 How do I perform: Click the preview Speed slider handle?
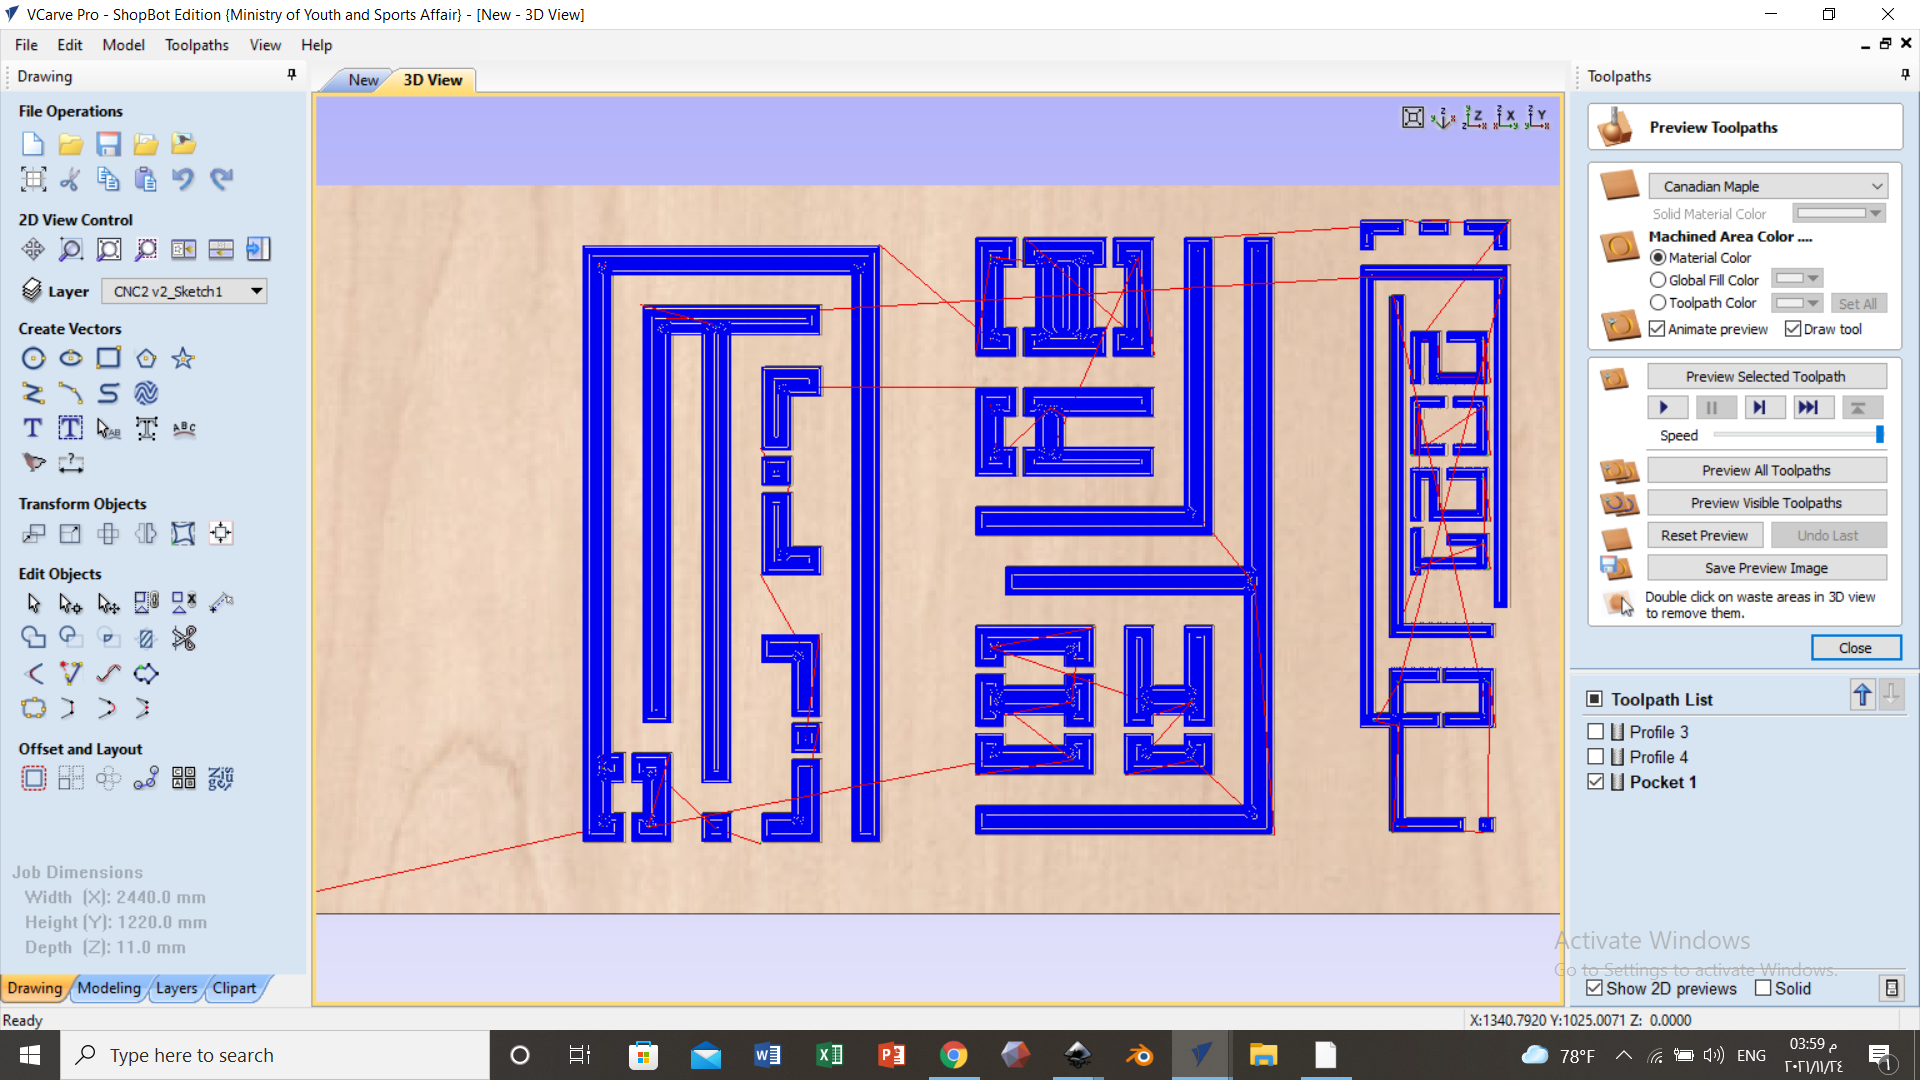[1880, 434]
